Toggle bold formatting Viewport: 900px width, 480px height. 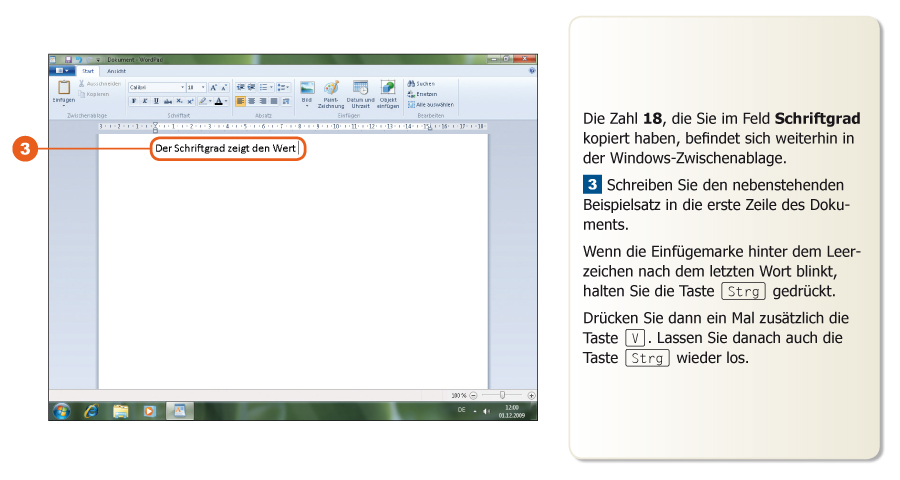pyautogui.click(x=133, y=101)
